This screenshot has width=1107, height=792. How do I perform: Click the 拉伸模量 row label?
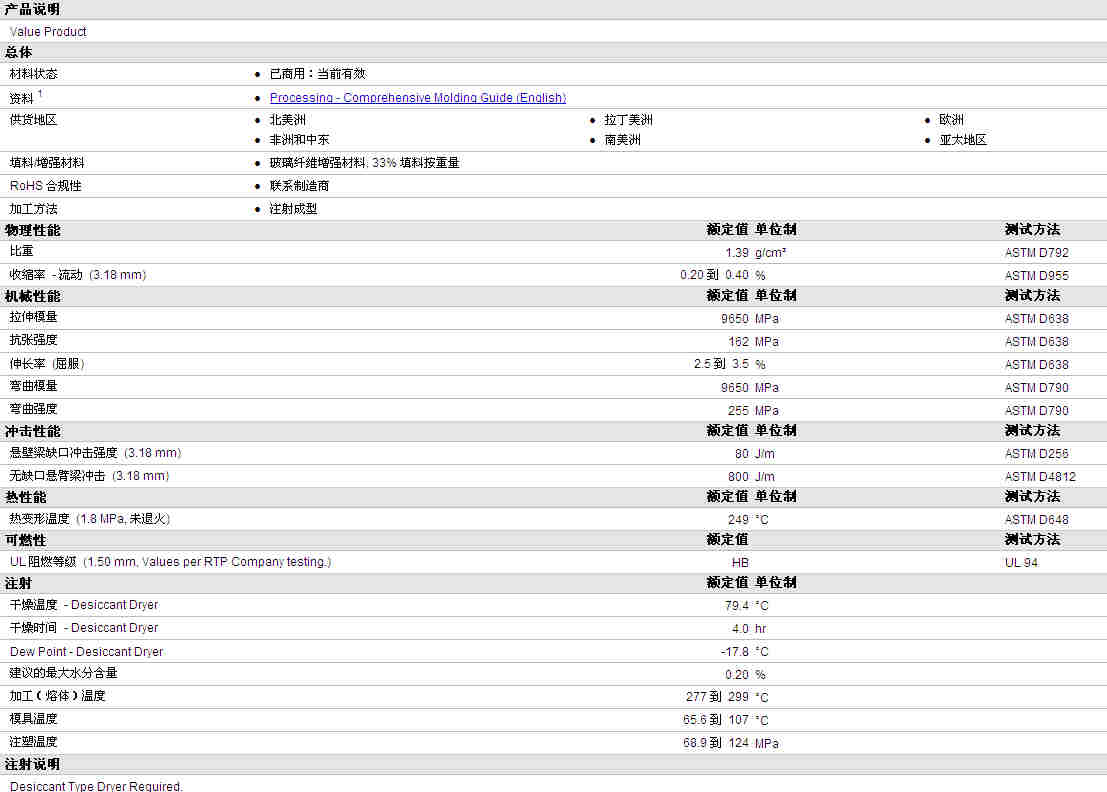click(x=33, y=317)
